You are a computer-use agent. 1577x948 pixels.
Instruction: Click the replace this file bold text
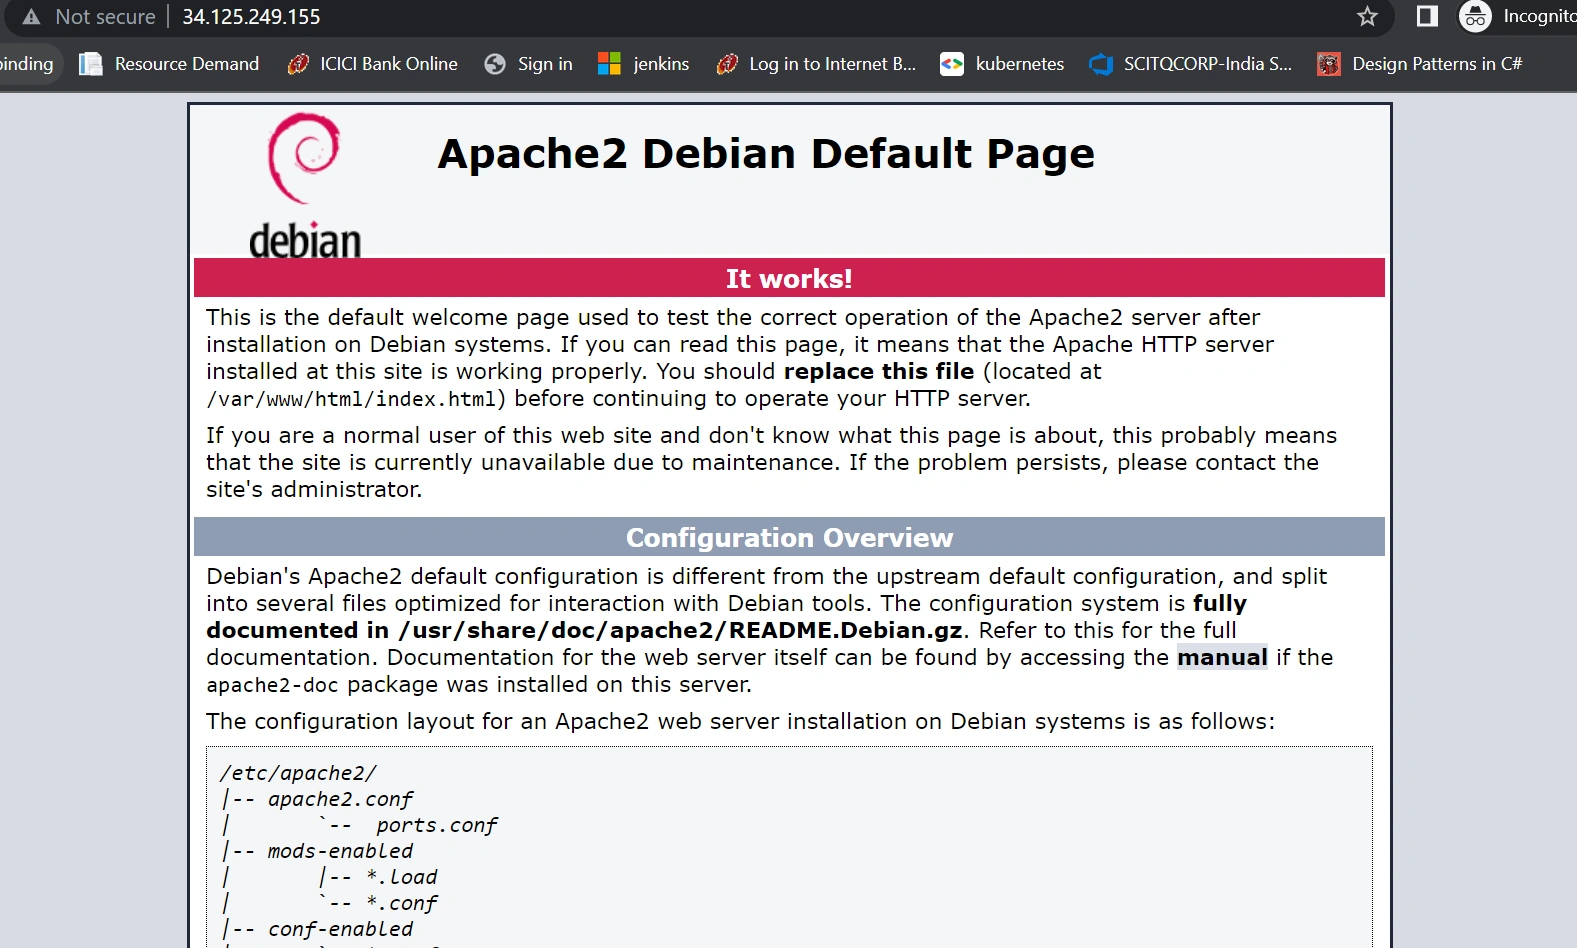879,371
